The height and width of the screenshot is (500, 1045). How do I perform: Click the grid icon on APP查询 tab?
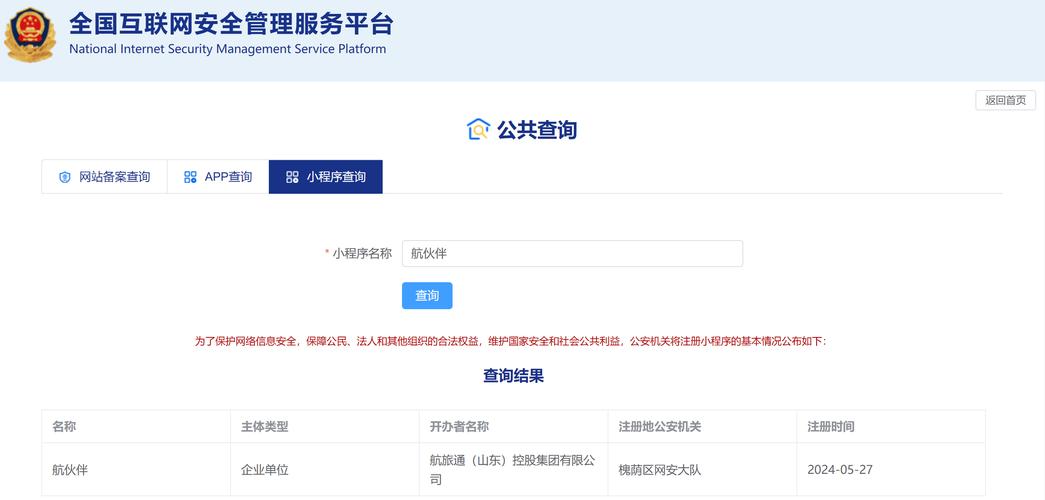(190, 177)
